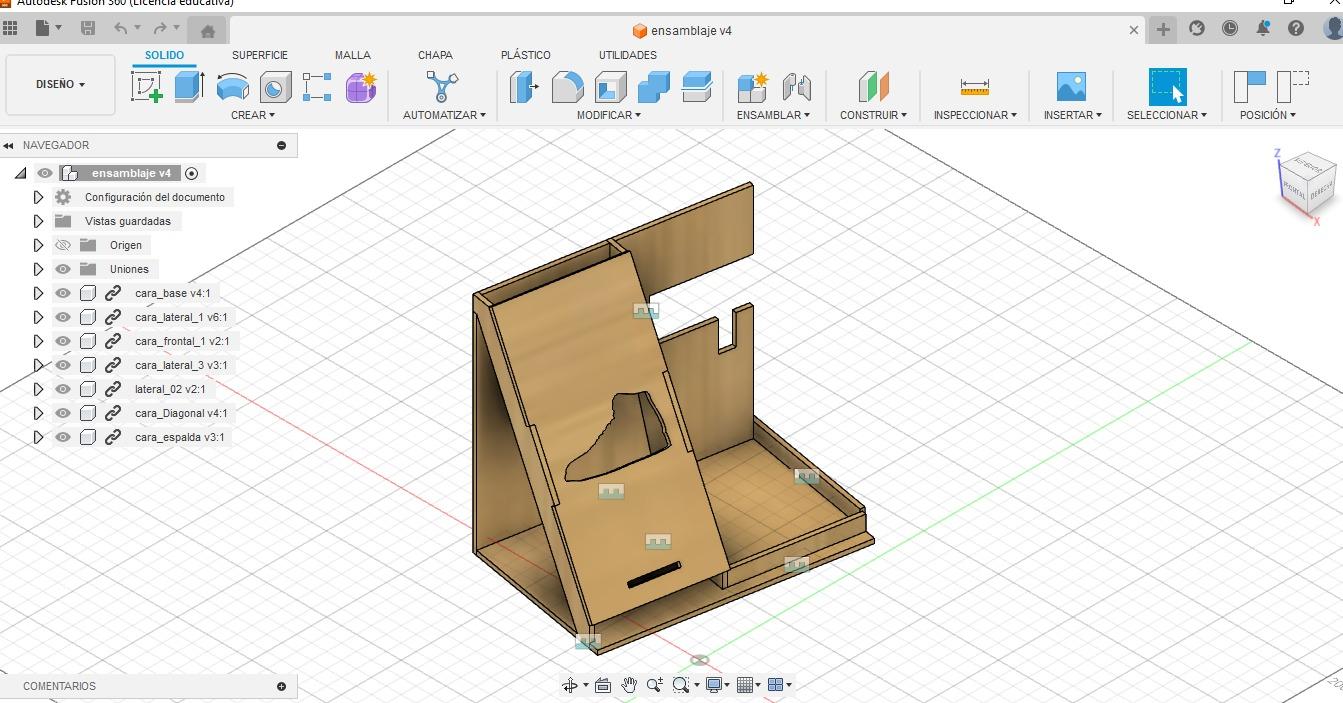
Task: Select the Insert image tool
Action: [x=1071, y=87]
